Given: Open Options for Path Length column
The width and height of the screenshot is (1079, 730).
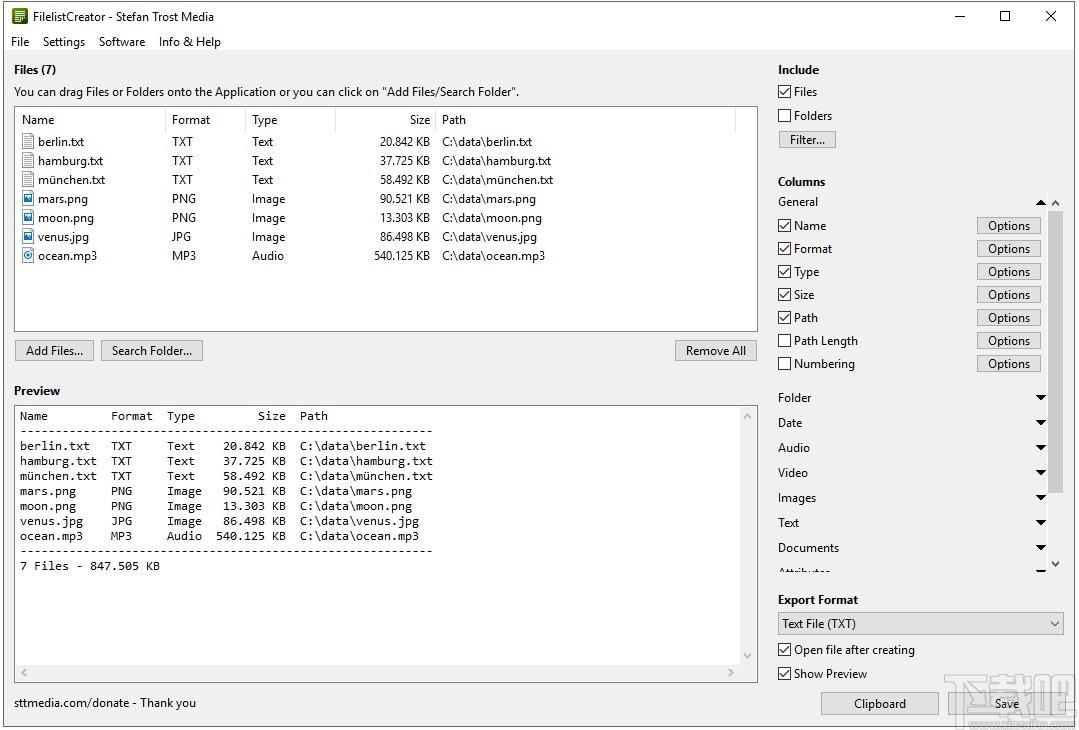Looking at the screenshot, I should 1009,341.
